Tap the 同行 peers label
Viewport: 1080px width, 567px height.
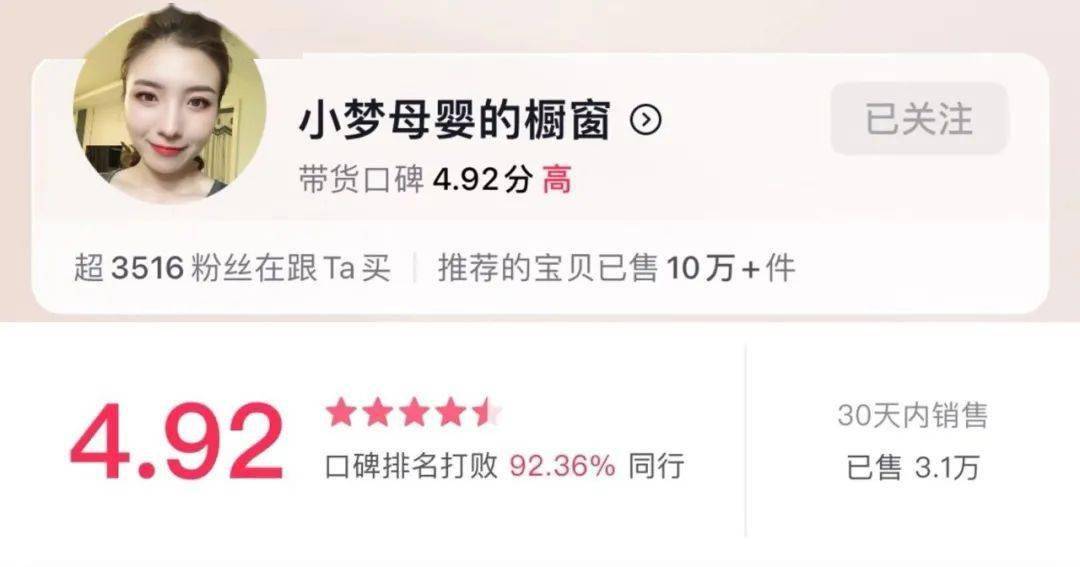tap(656, 466)
